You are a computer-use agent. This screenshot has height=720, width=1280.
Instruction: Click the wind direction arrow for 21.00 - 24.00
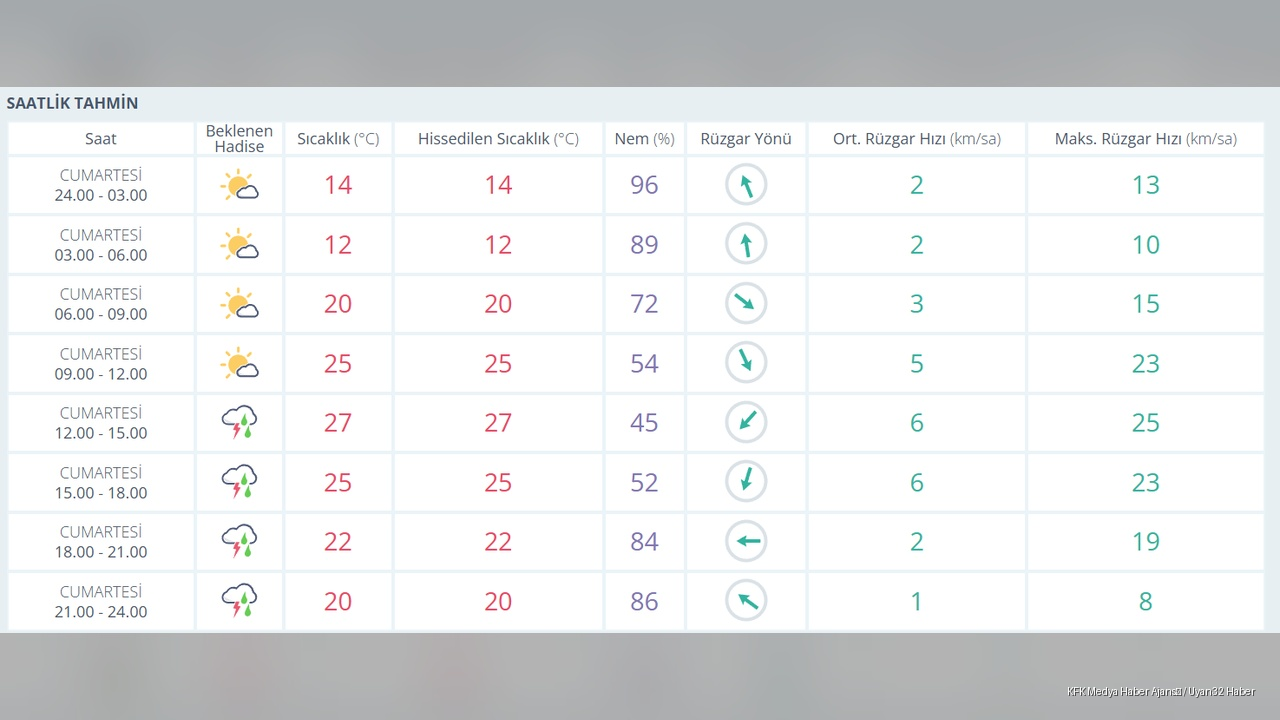pyautogui.click(x=746, y=600)
